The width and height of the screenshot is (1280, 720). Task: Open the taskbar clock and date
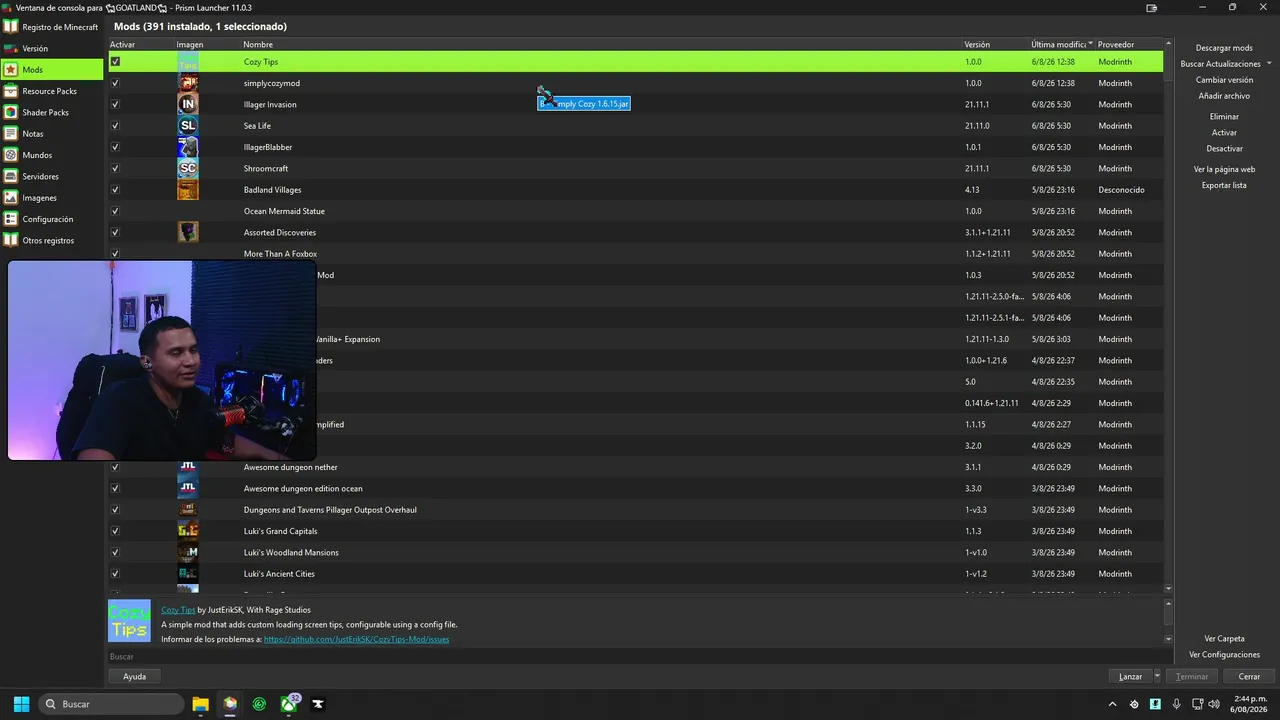[1250, 704]
